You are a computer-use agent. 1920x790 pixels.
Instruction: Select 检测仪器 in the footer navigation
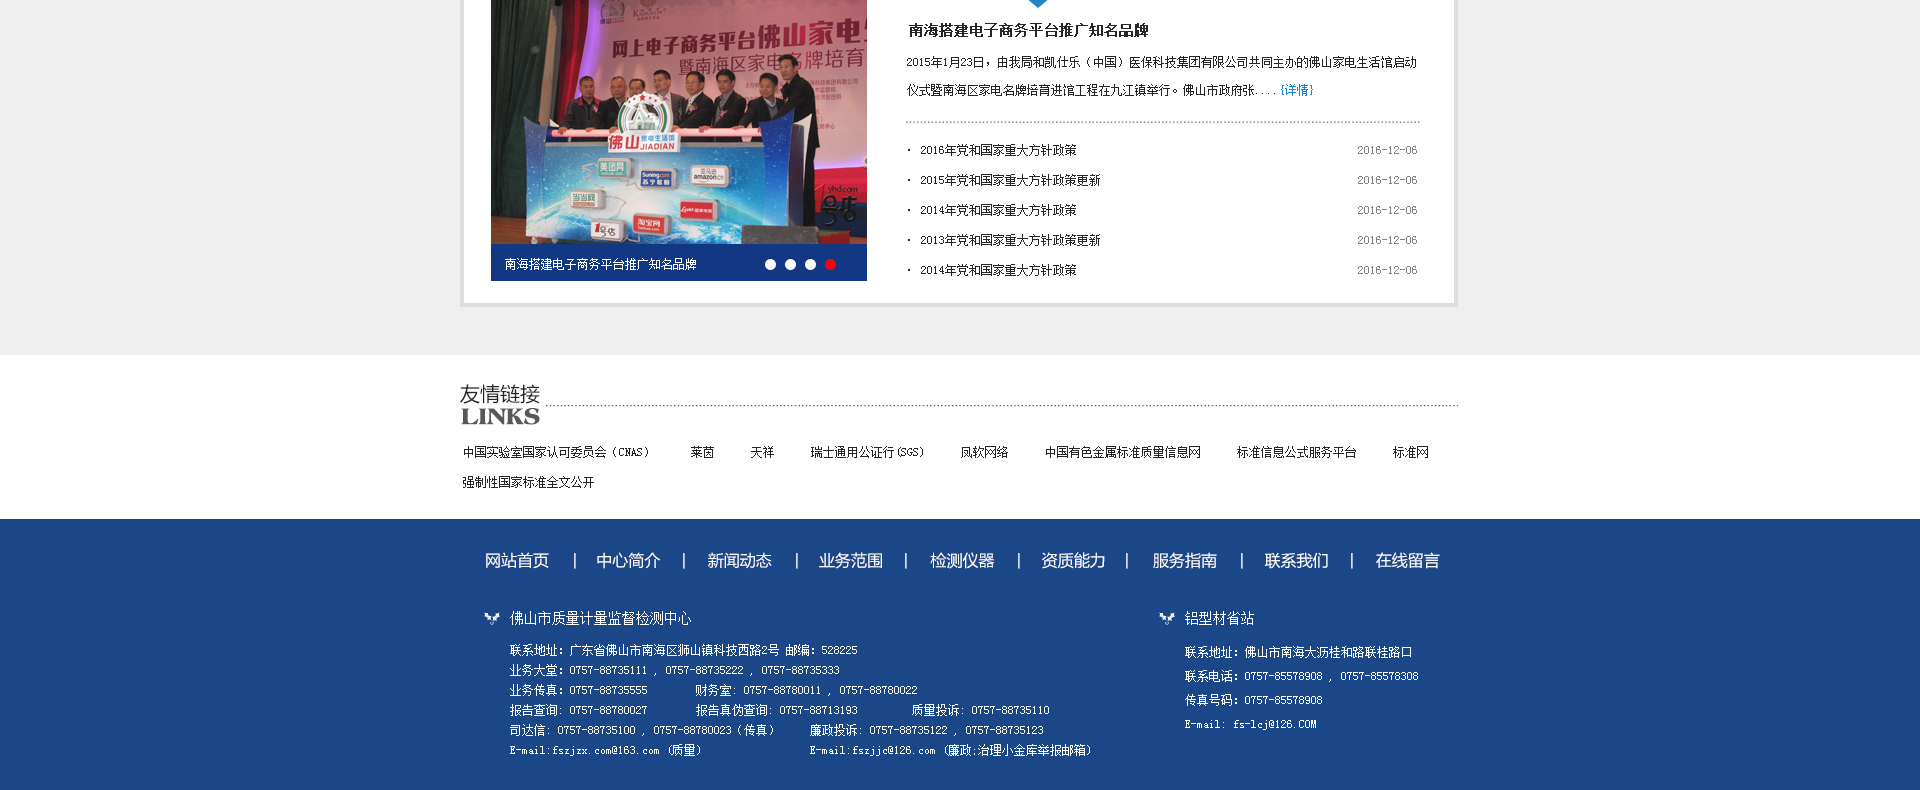pyautogui.click(x=962, y=561)
